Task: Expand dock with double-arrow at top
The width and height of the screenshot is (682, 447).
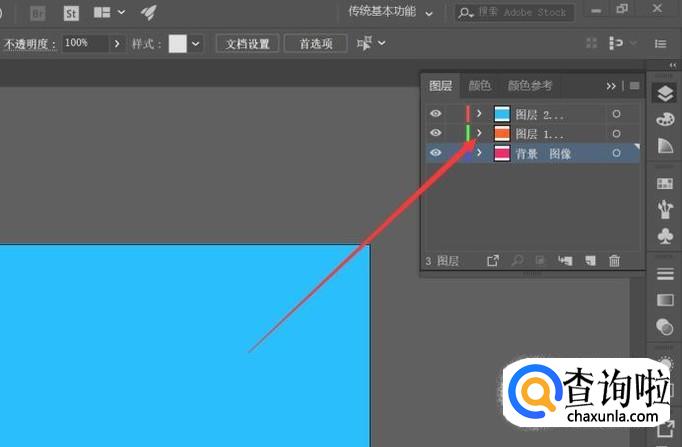Action: [x=673, y=65]
